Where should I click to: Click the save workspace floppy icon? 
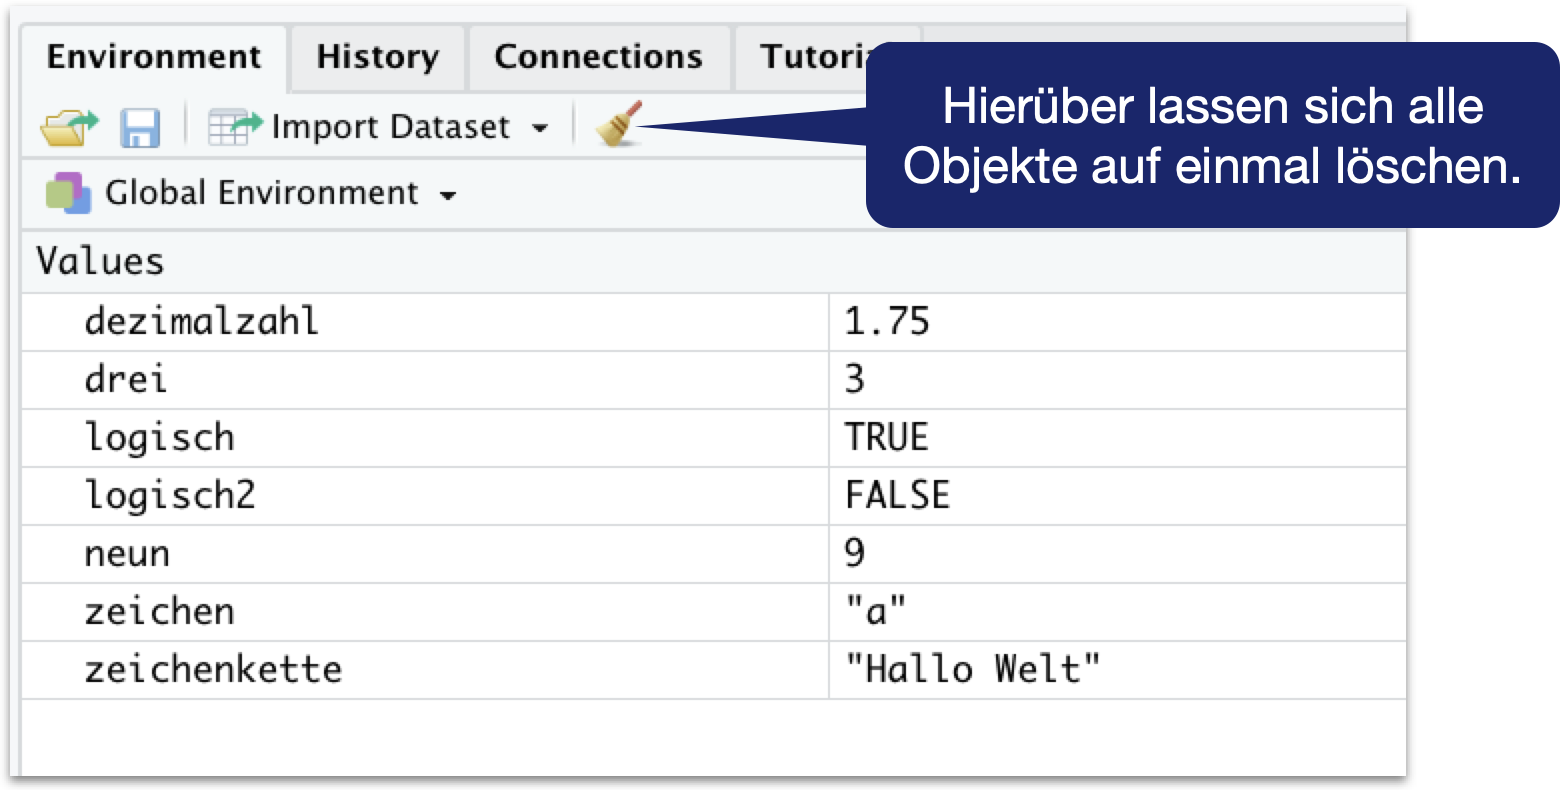click(x=140, y=128)
